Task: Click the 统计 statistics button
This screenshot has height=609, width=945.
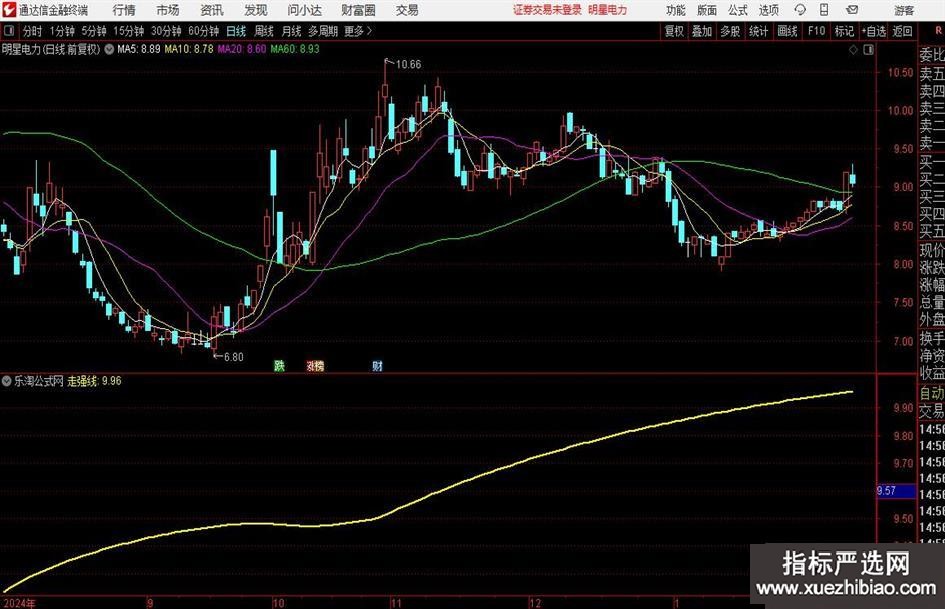Action: [x=758, y=31]
